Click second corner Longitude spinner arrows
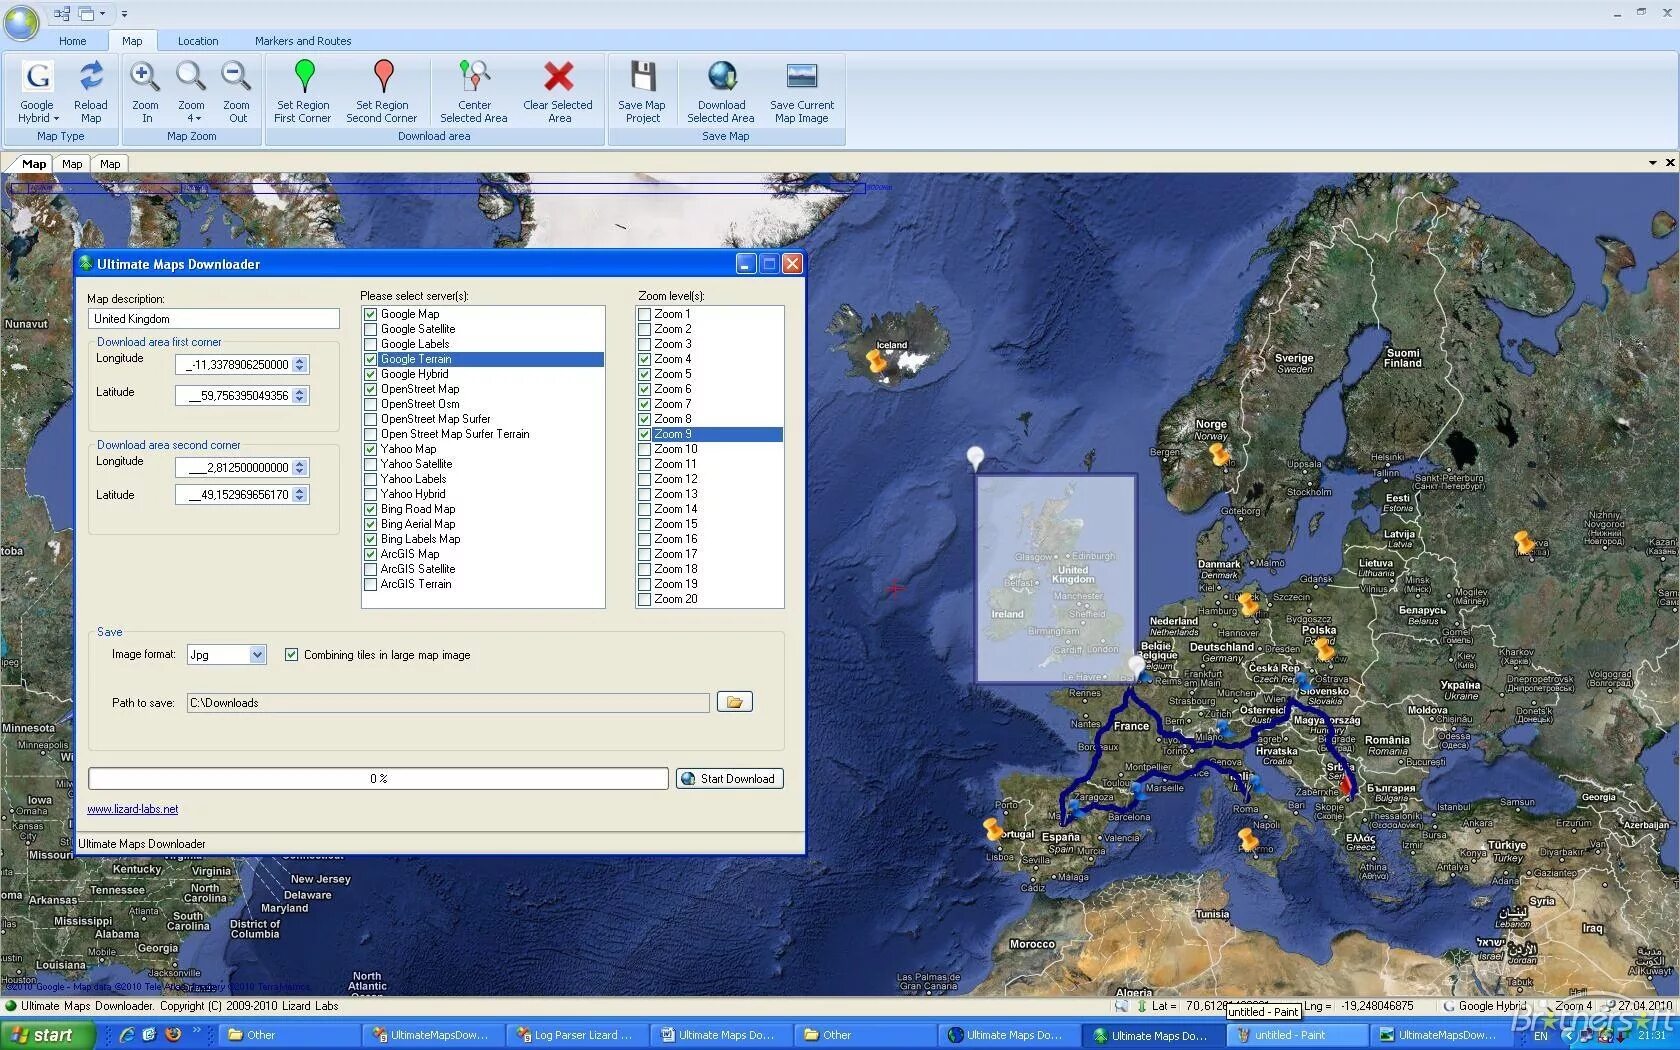Viewport: 1680px width, 1050px height. click(300, 468)
